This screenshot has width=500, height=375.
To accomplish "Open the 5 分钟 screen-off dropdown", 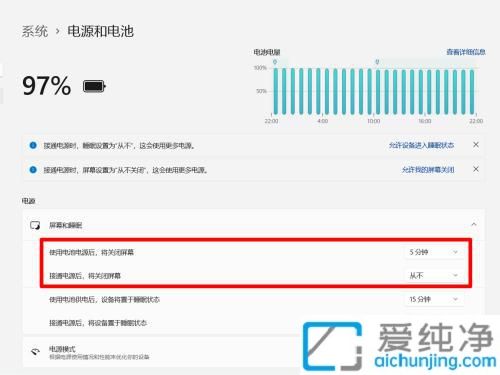I will point(434,252).
